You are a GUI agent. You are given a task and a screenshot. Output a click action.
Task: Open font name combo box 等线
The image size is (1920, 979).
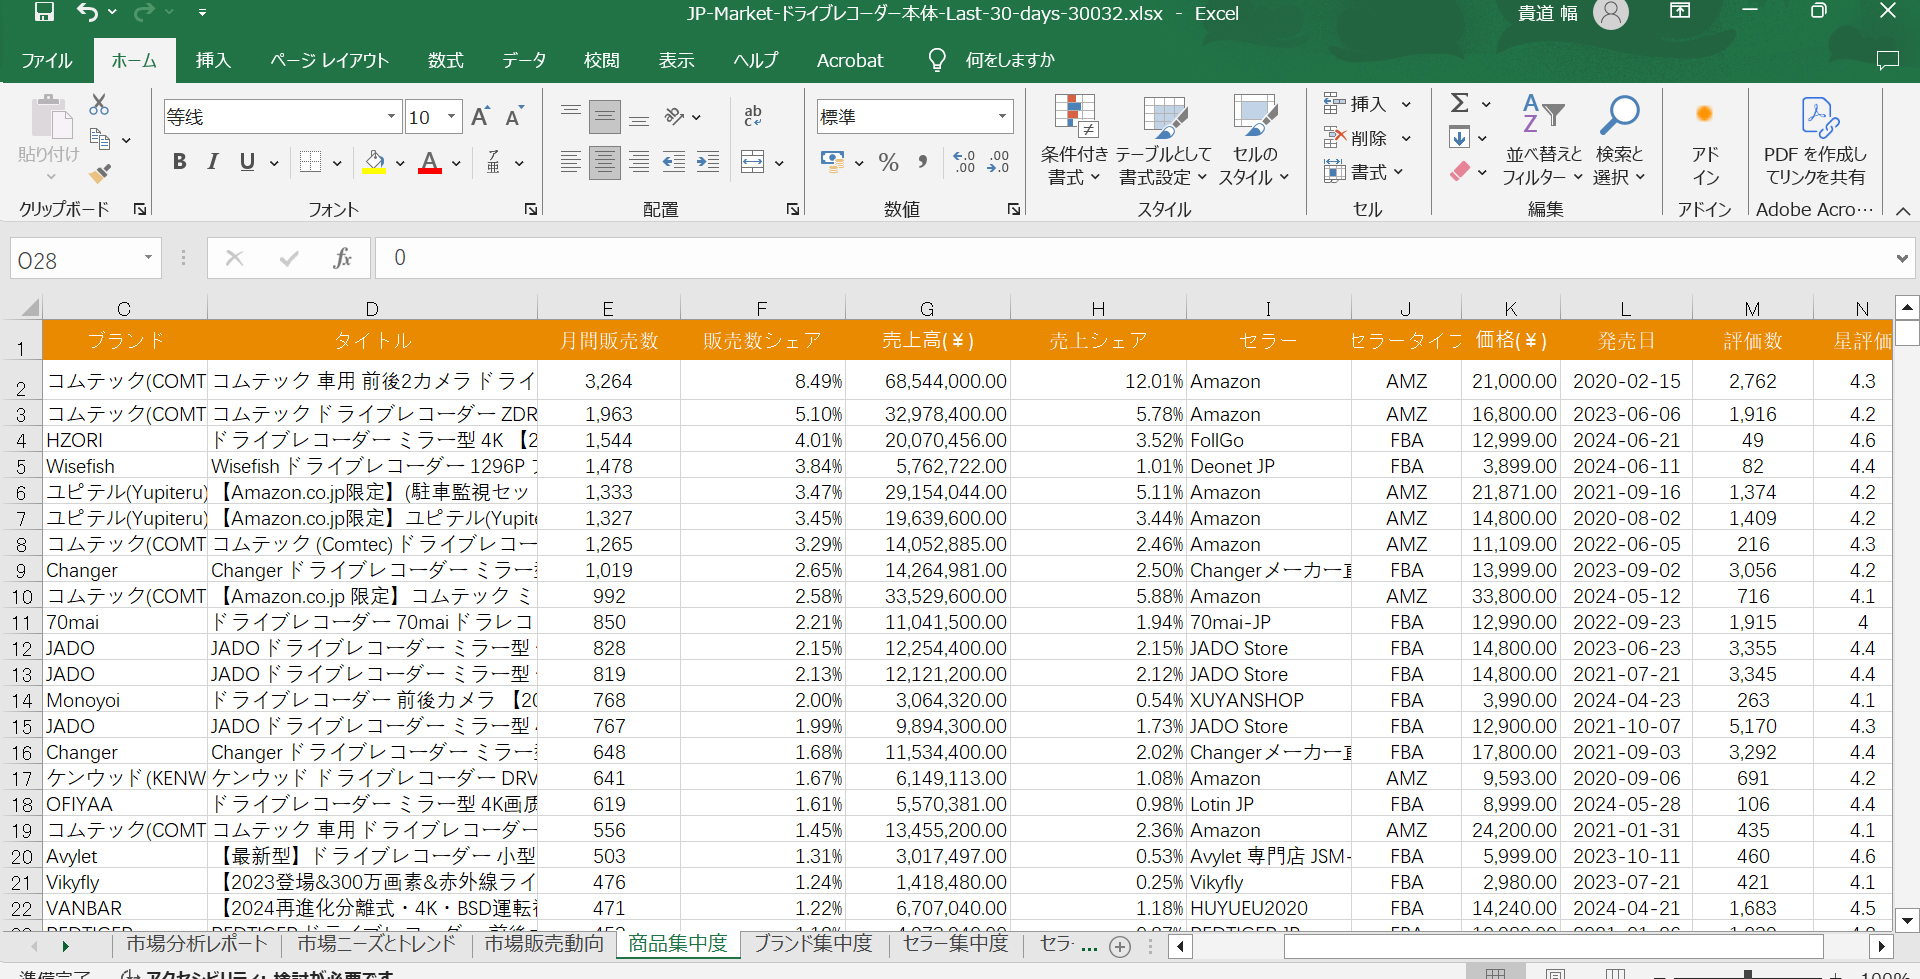(x=282, y=117)
